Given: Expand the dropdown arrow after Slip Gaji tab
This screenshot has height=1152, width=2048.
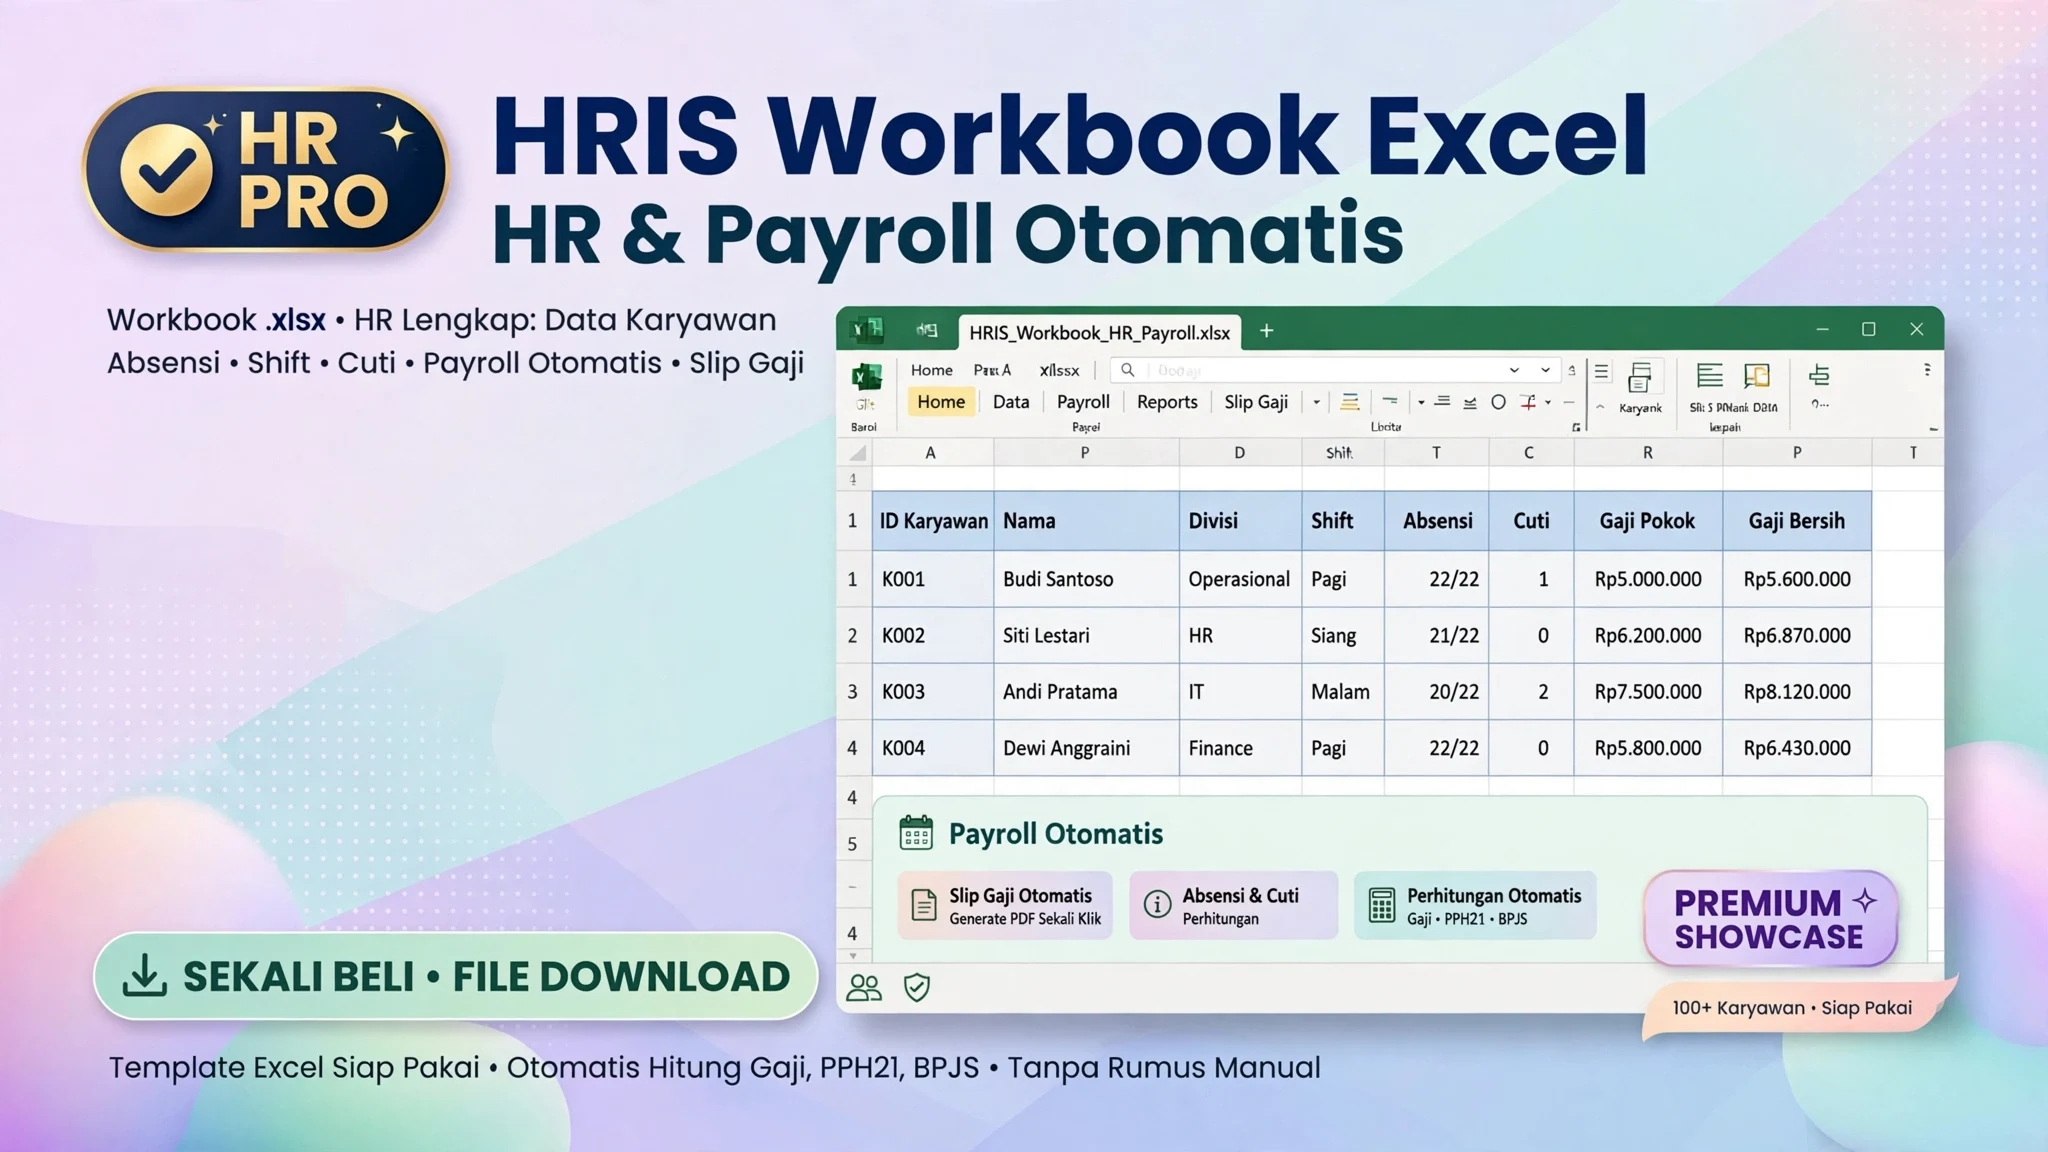Looking at the screenshot, I should pyautogui.click(x=1316, y=402).
